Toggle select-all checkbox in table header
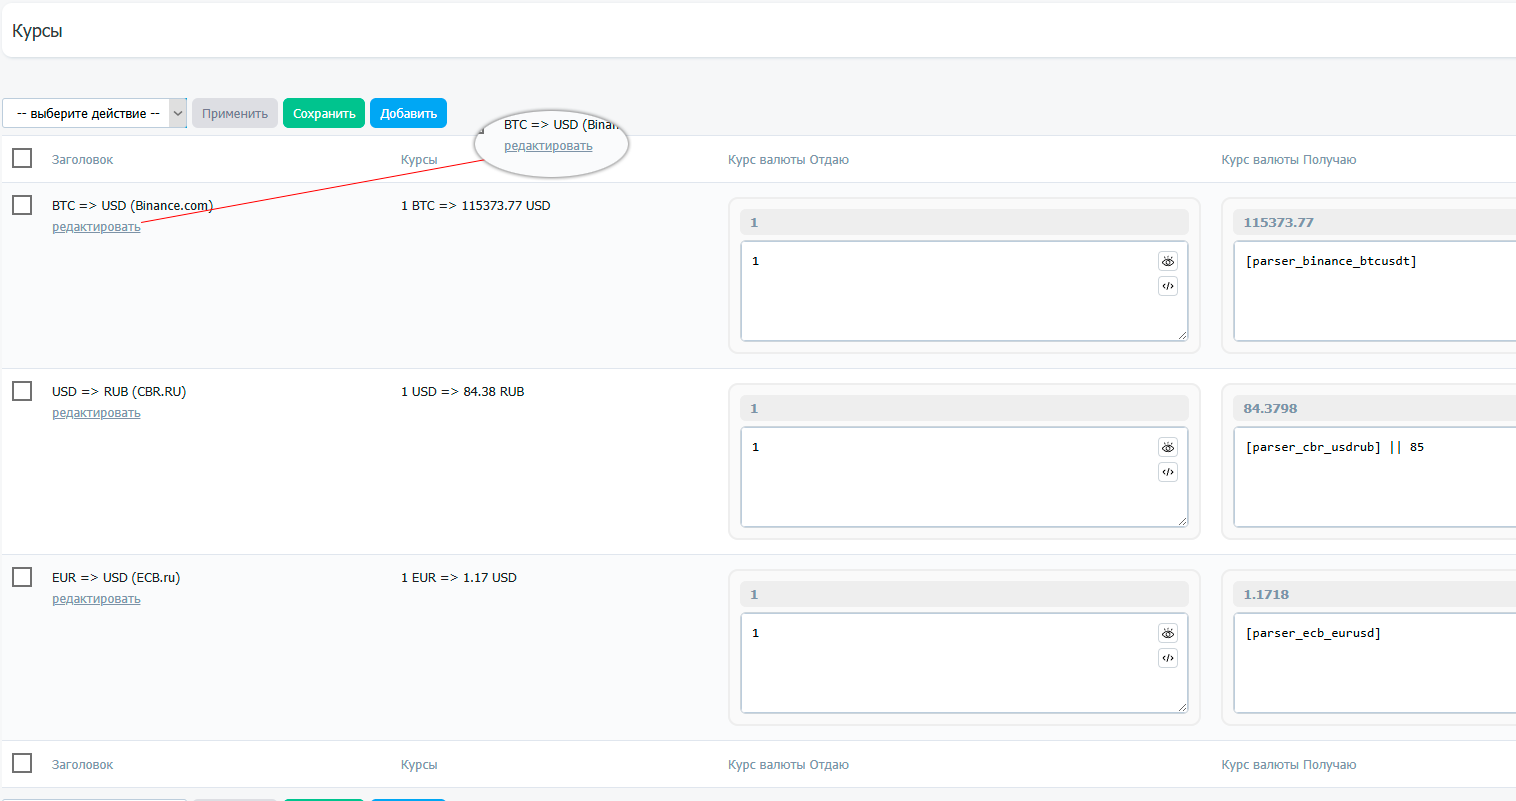 [22, 159]
